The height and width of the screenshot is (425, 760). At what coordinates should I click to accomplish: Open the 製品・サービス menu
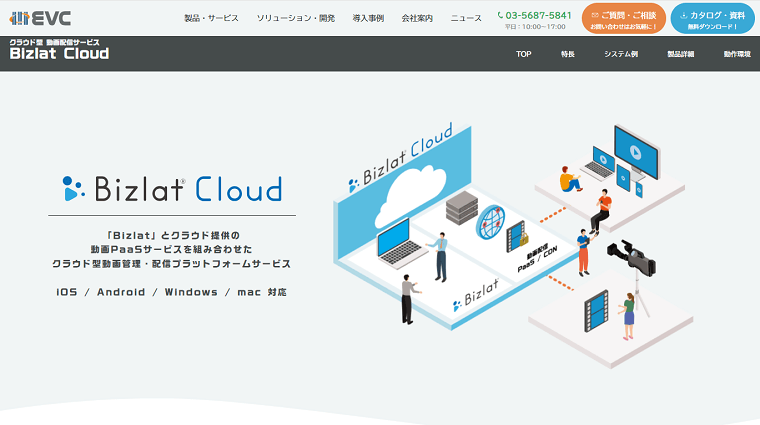tap(211, 18)
